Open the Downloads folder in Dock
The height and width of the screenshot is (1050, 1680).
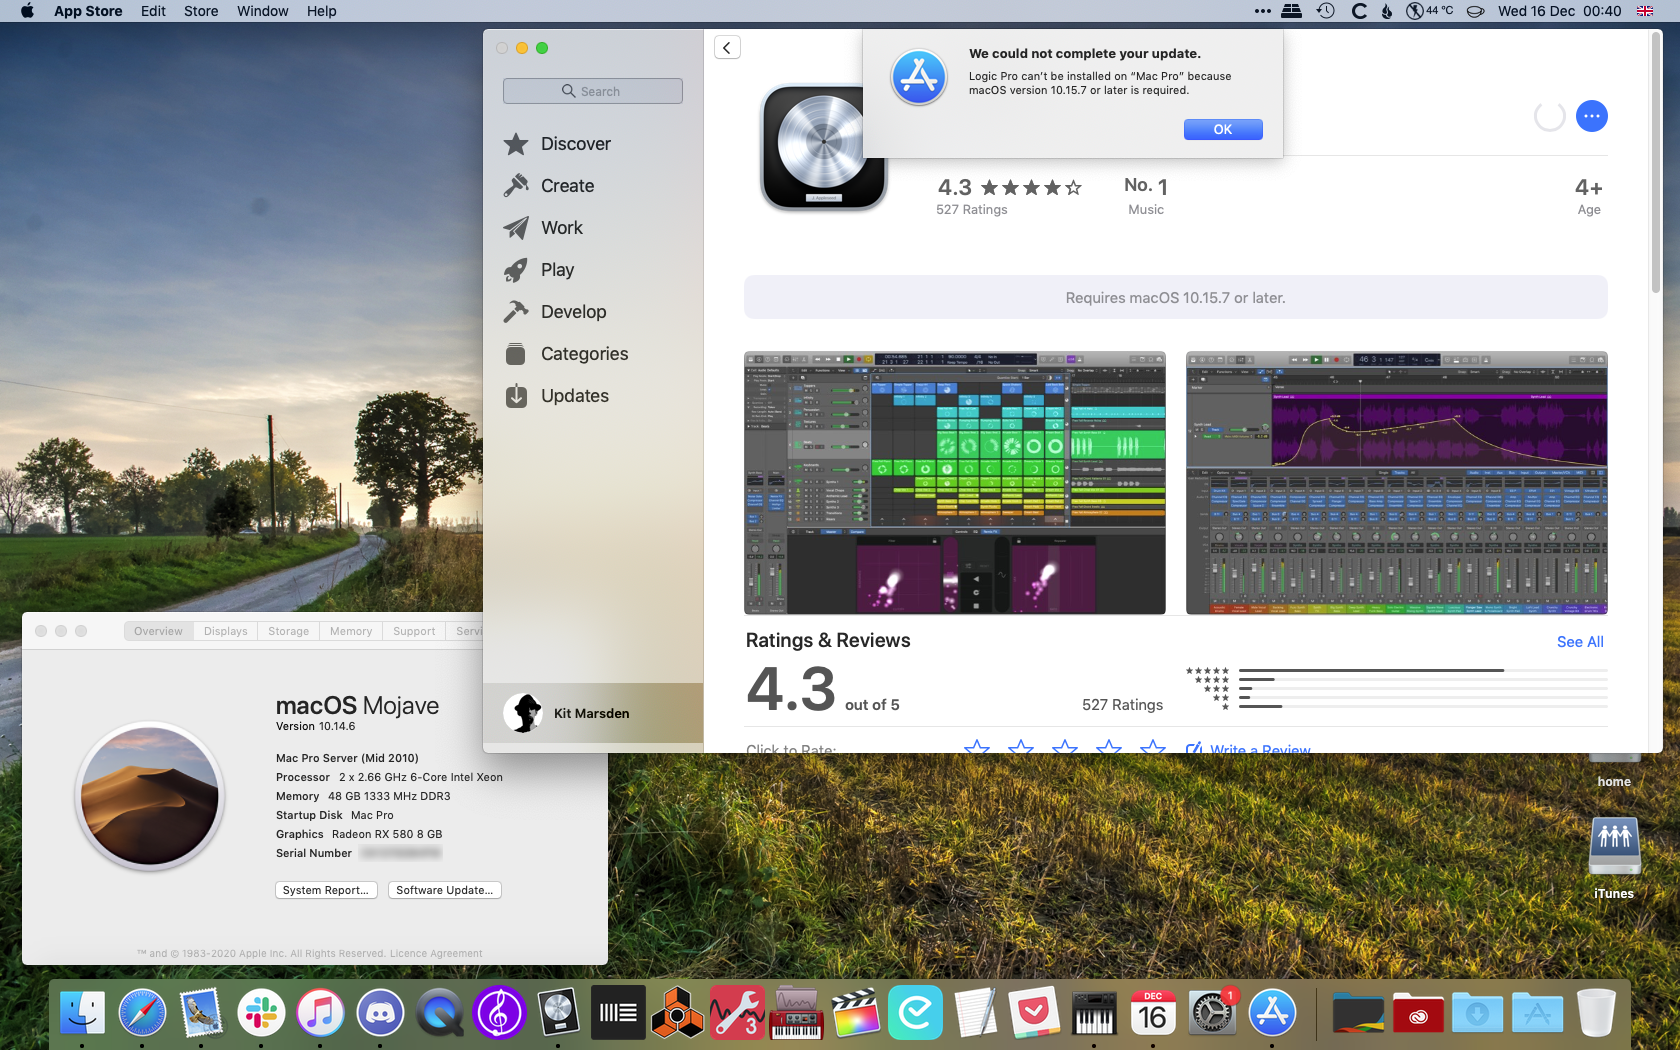coord(1477,1014)
